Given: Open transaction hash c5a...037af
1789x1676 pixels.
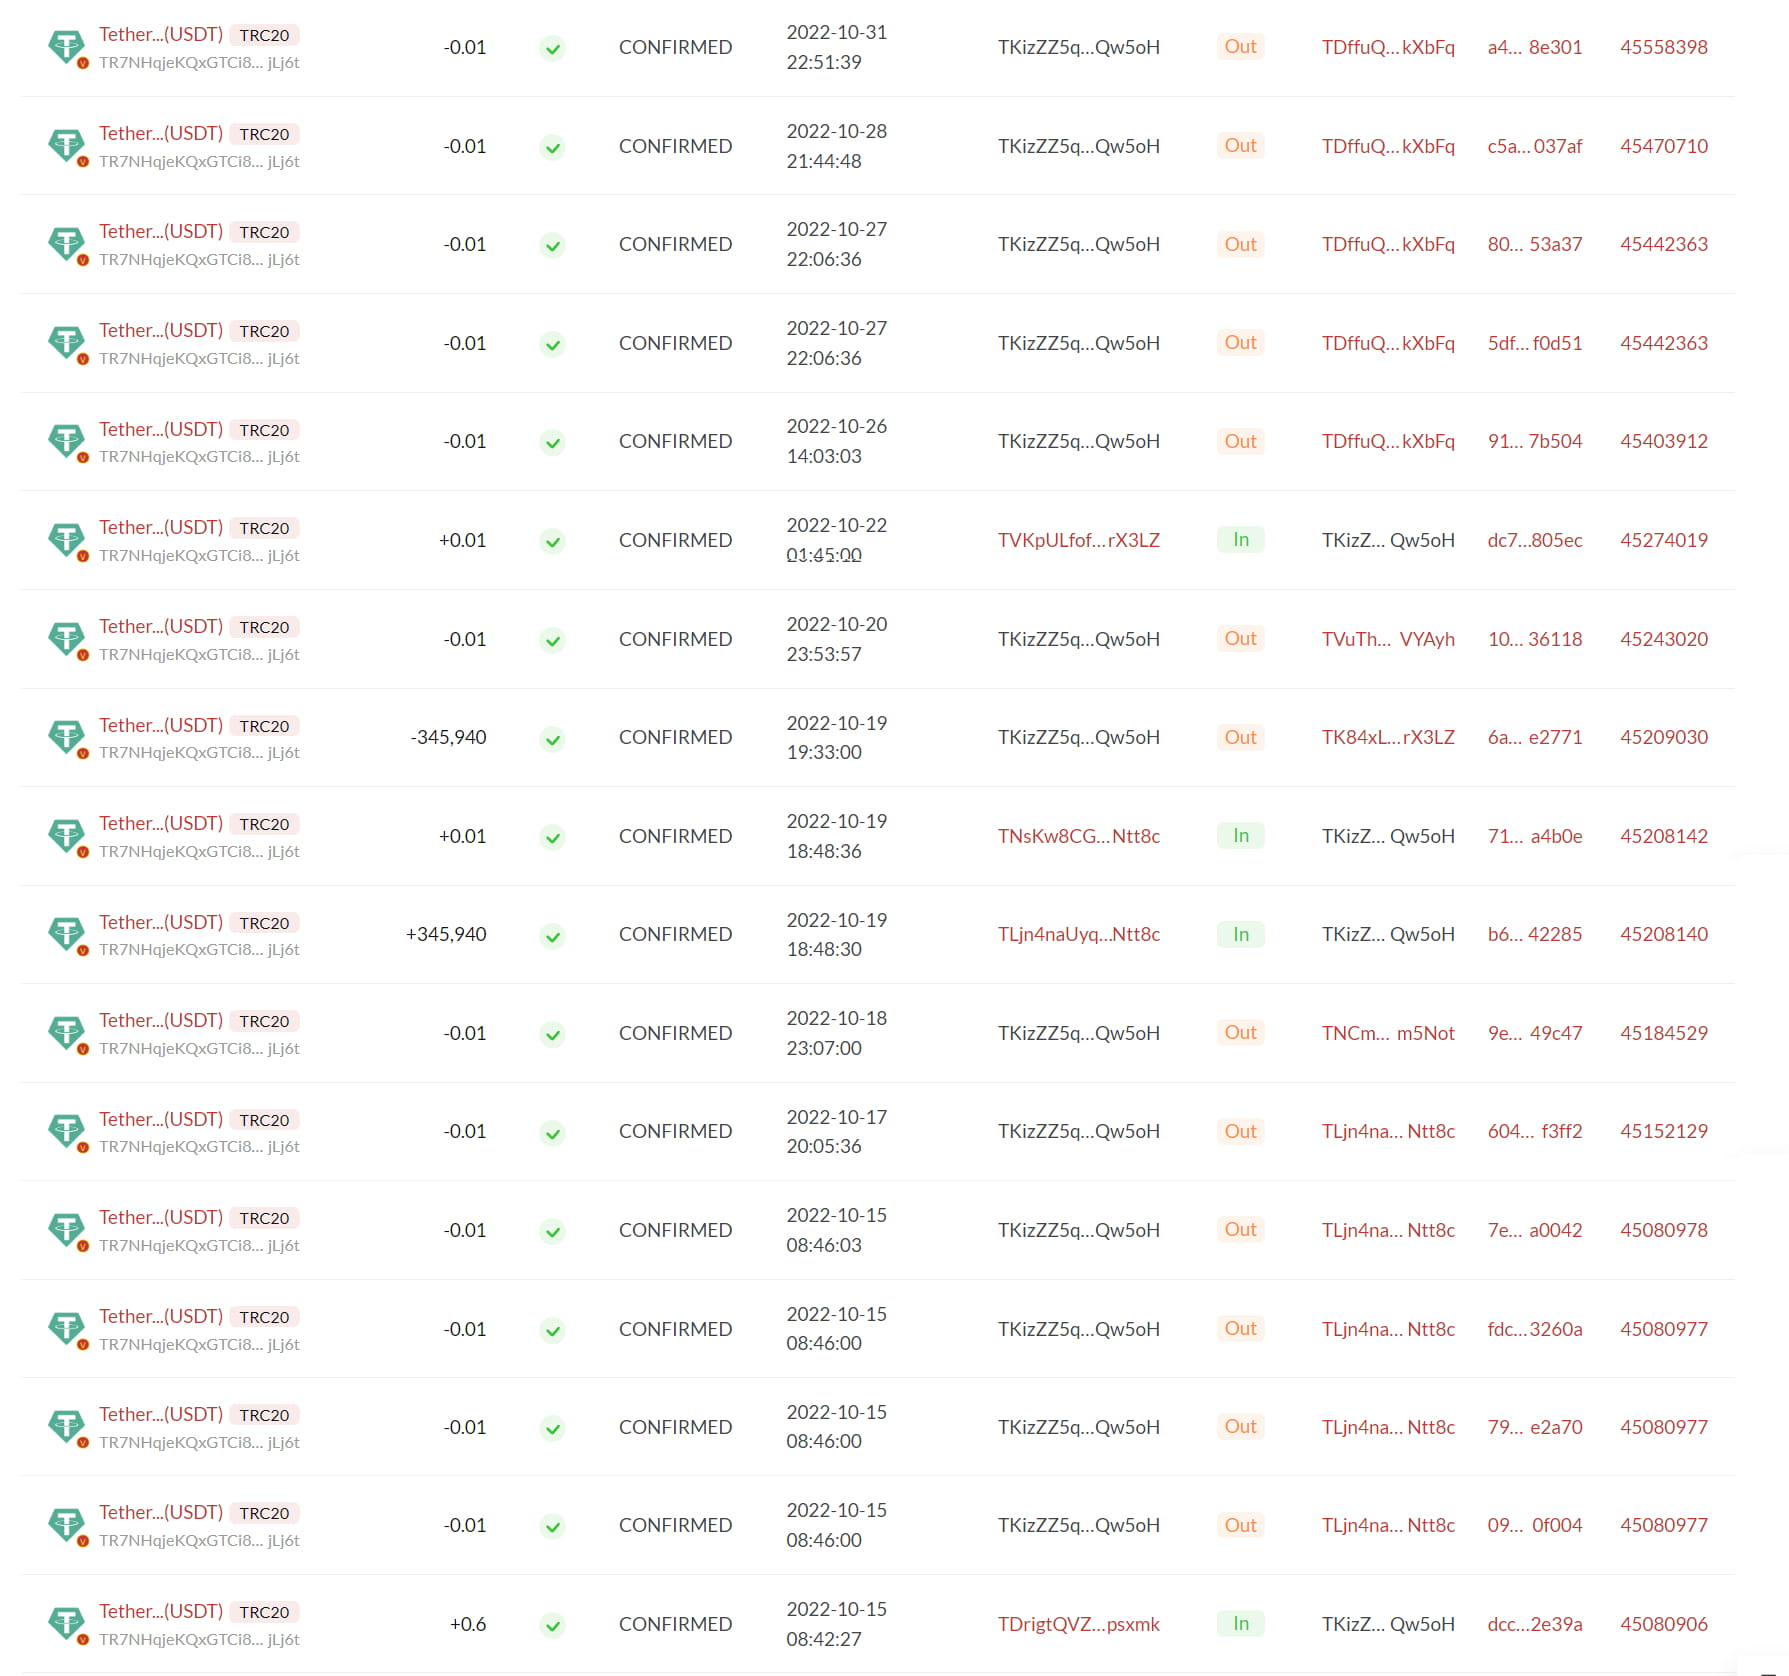Looking at the screenshot, I should click(x=1534, y=146).
